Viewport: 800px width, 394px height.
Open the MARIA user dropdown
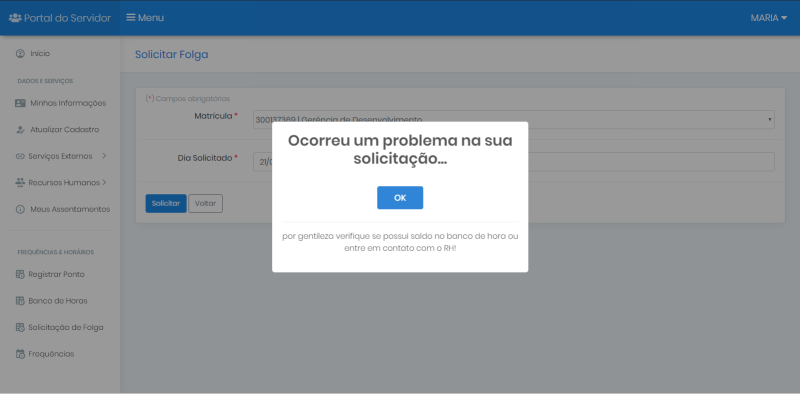click(x=768, y=18)
